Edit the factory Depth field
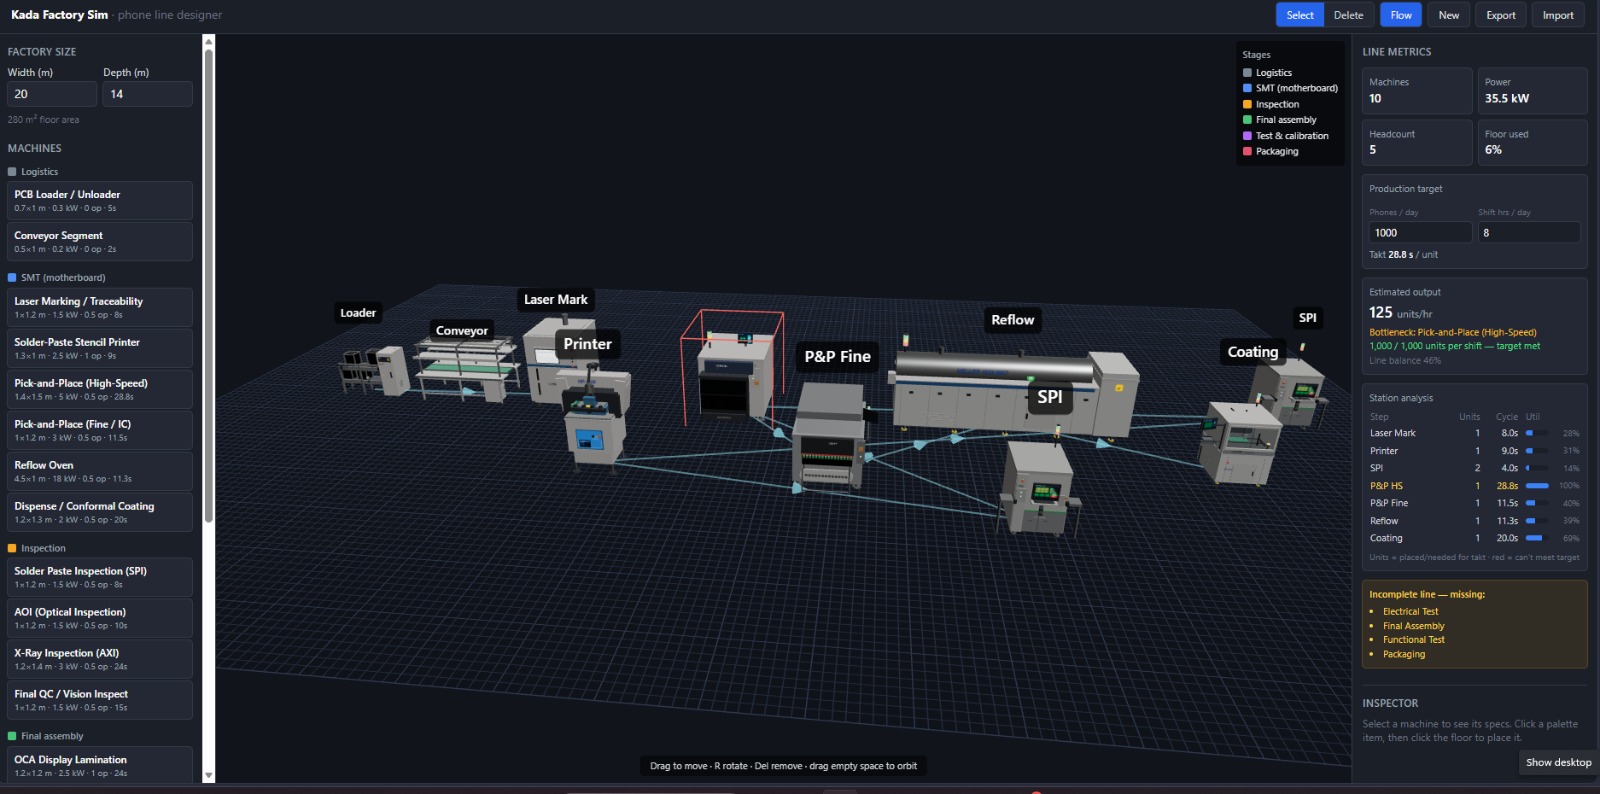1600x794 pixels. coord(148,94)
